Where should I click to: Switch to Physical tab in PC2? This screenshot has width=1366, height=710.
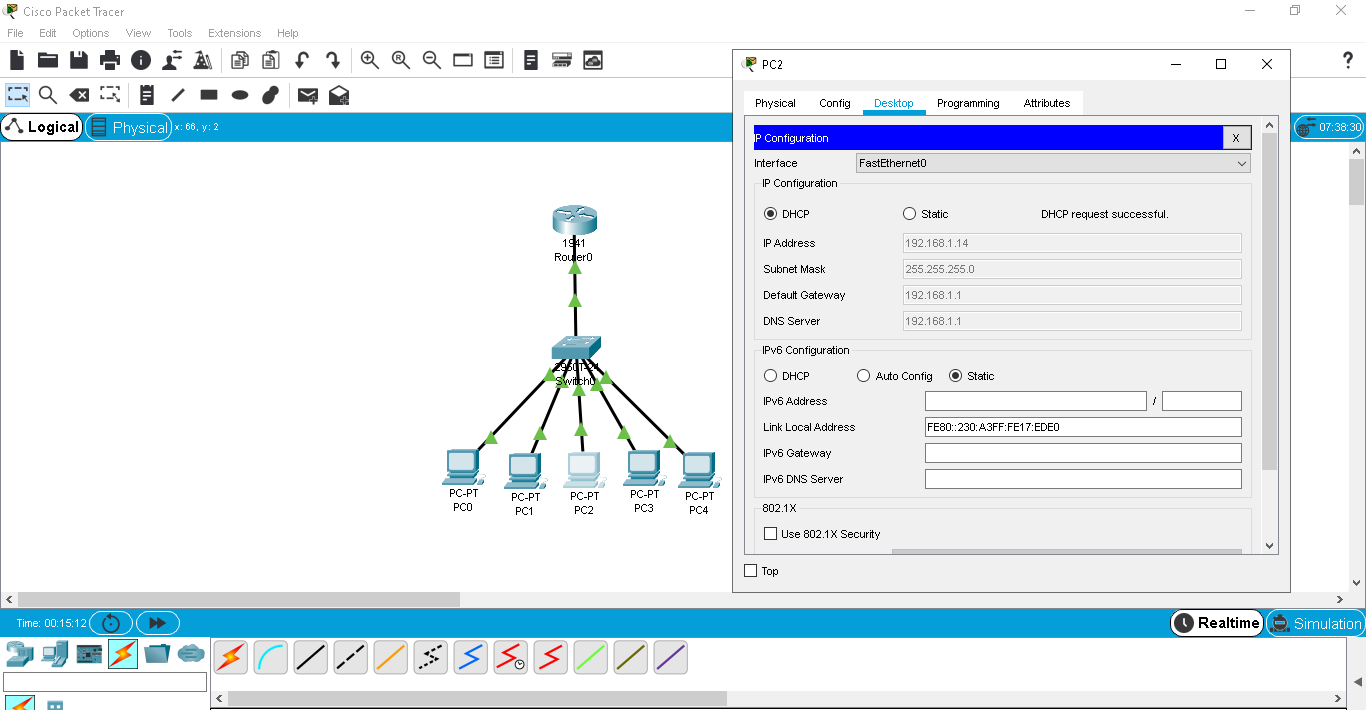pos(775,103)
